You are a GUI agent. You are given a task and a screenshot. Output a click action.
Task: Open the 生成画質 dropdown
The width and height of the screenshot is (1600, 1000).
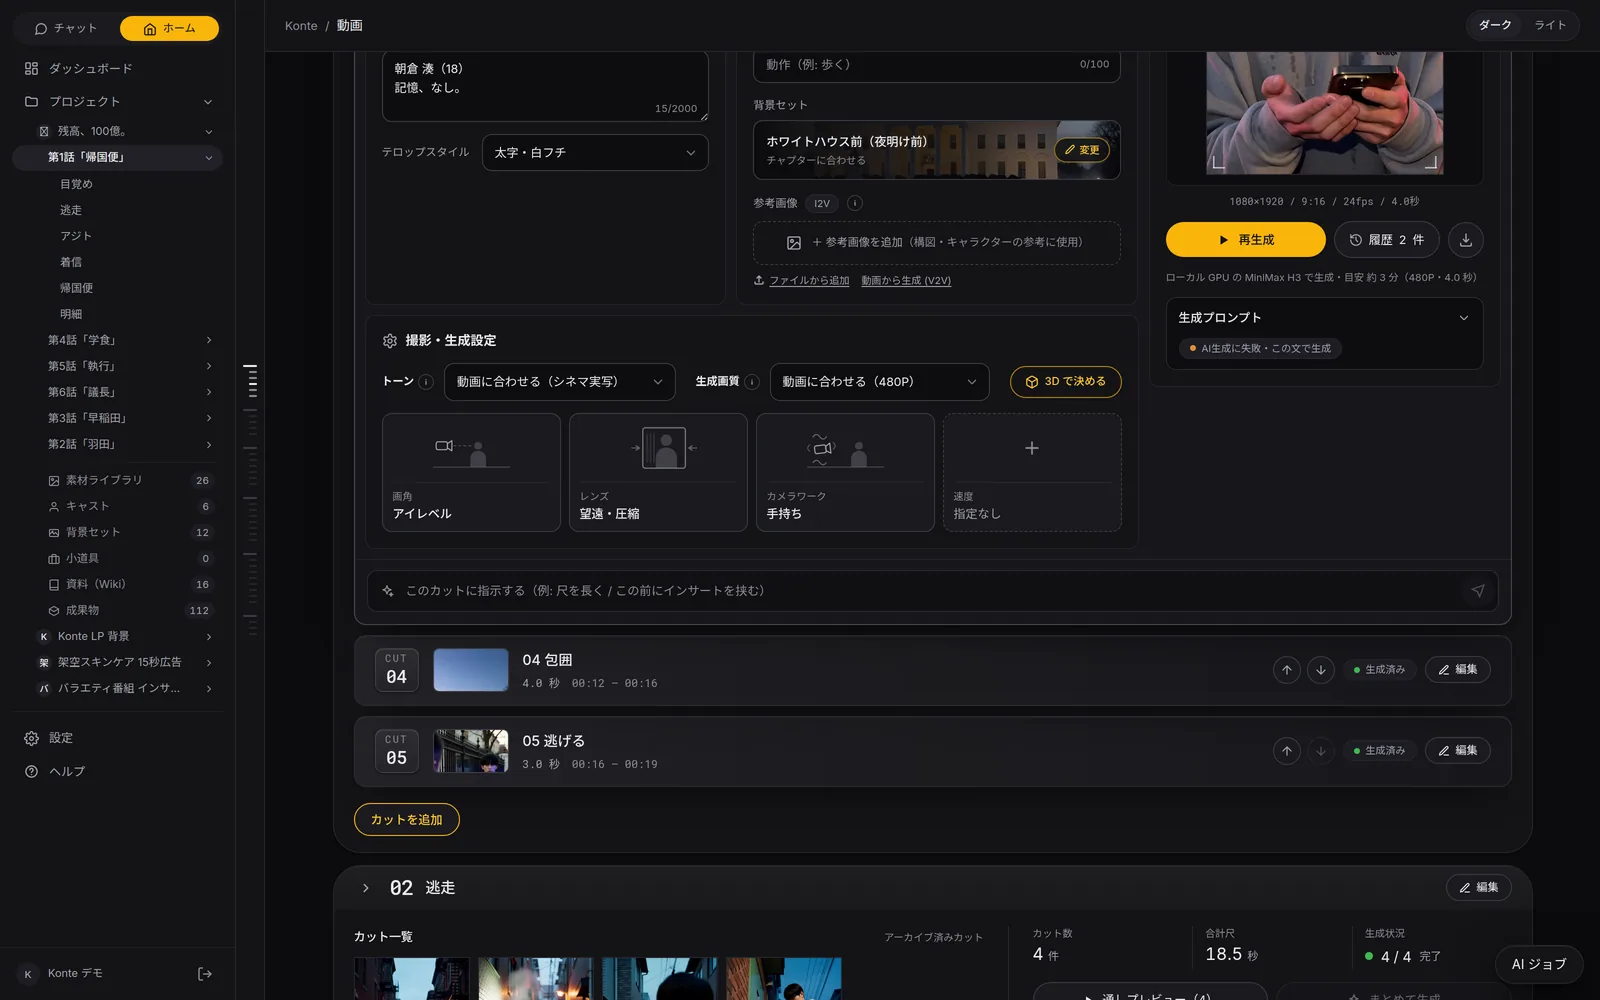tap(879, 382)
